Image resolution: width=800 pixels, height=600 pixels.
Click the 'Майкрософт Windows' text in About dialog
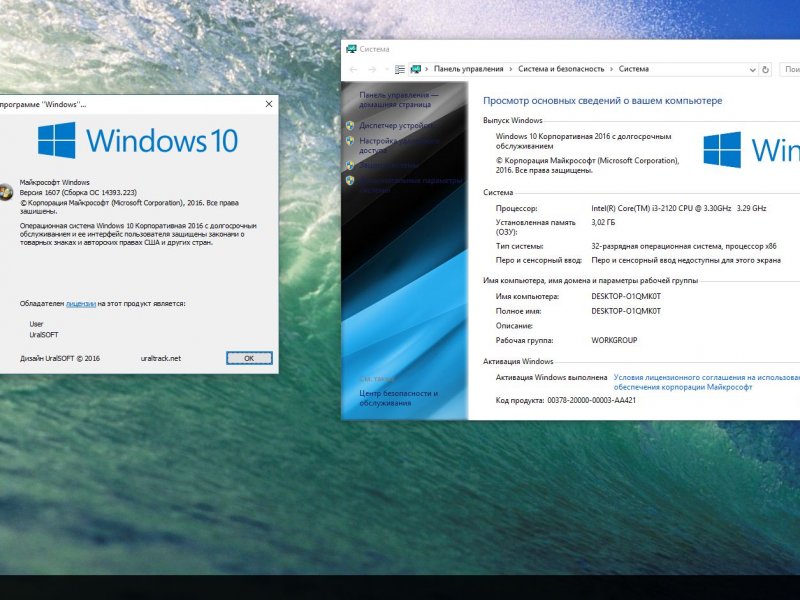55,182
